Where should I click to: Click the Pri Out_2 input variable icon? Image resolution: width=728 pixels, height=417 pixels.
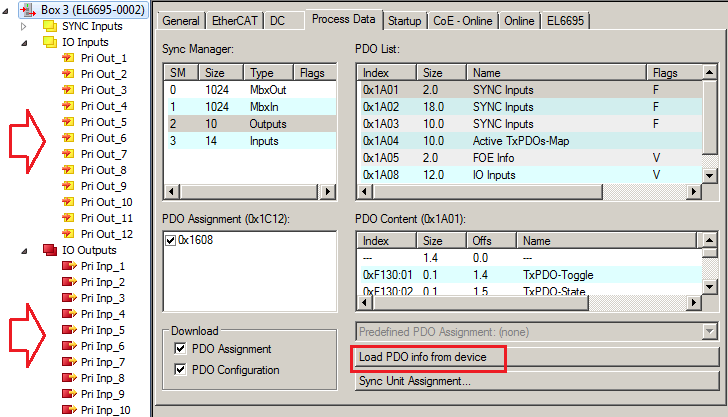click(68, 74)
